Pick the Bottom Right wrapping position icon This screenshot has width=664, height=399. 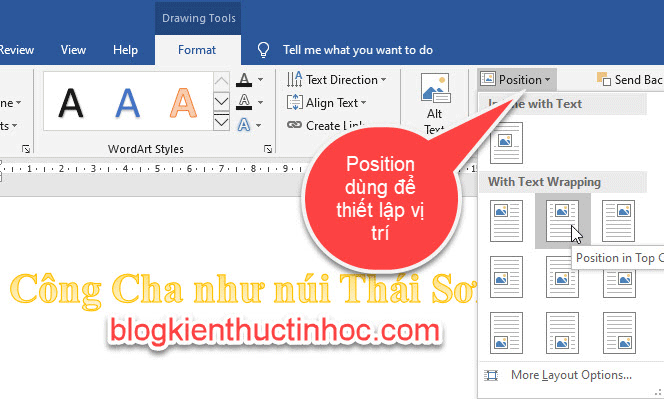coord(619,333)
